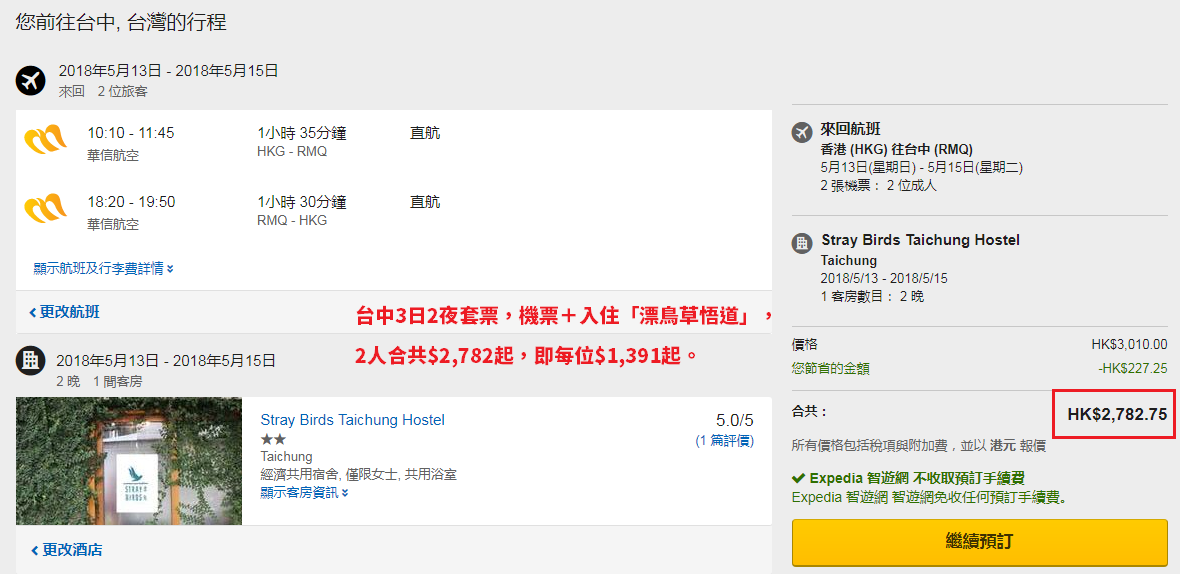This screenshot has width=1180, height=574.
Task: Click the 價格 label in the summary
Action: (x=804, y=345)
